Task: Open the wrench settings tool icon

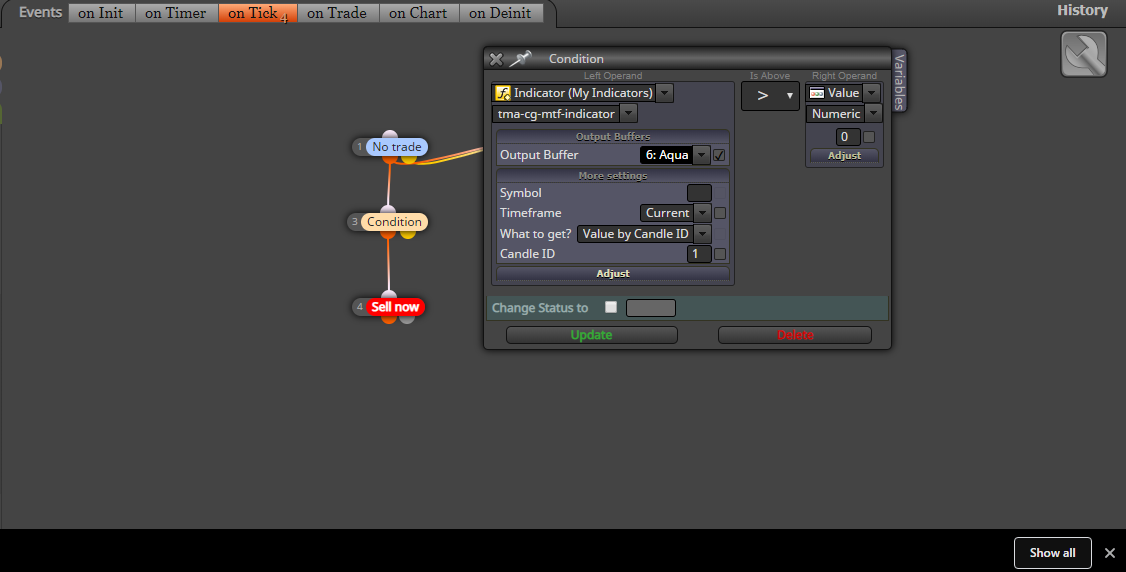Action: coord(1084,55)
